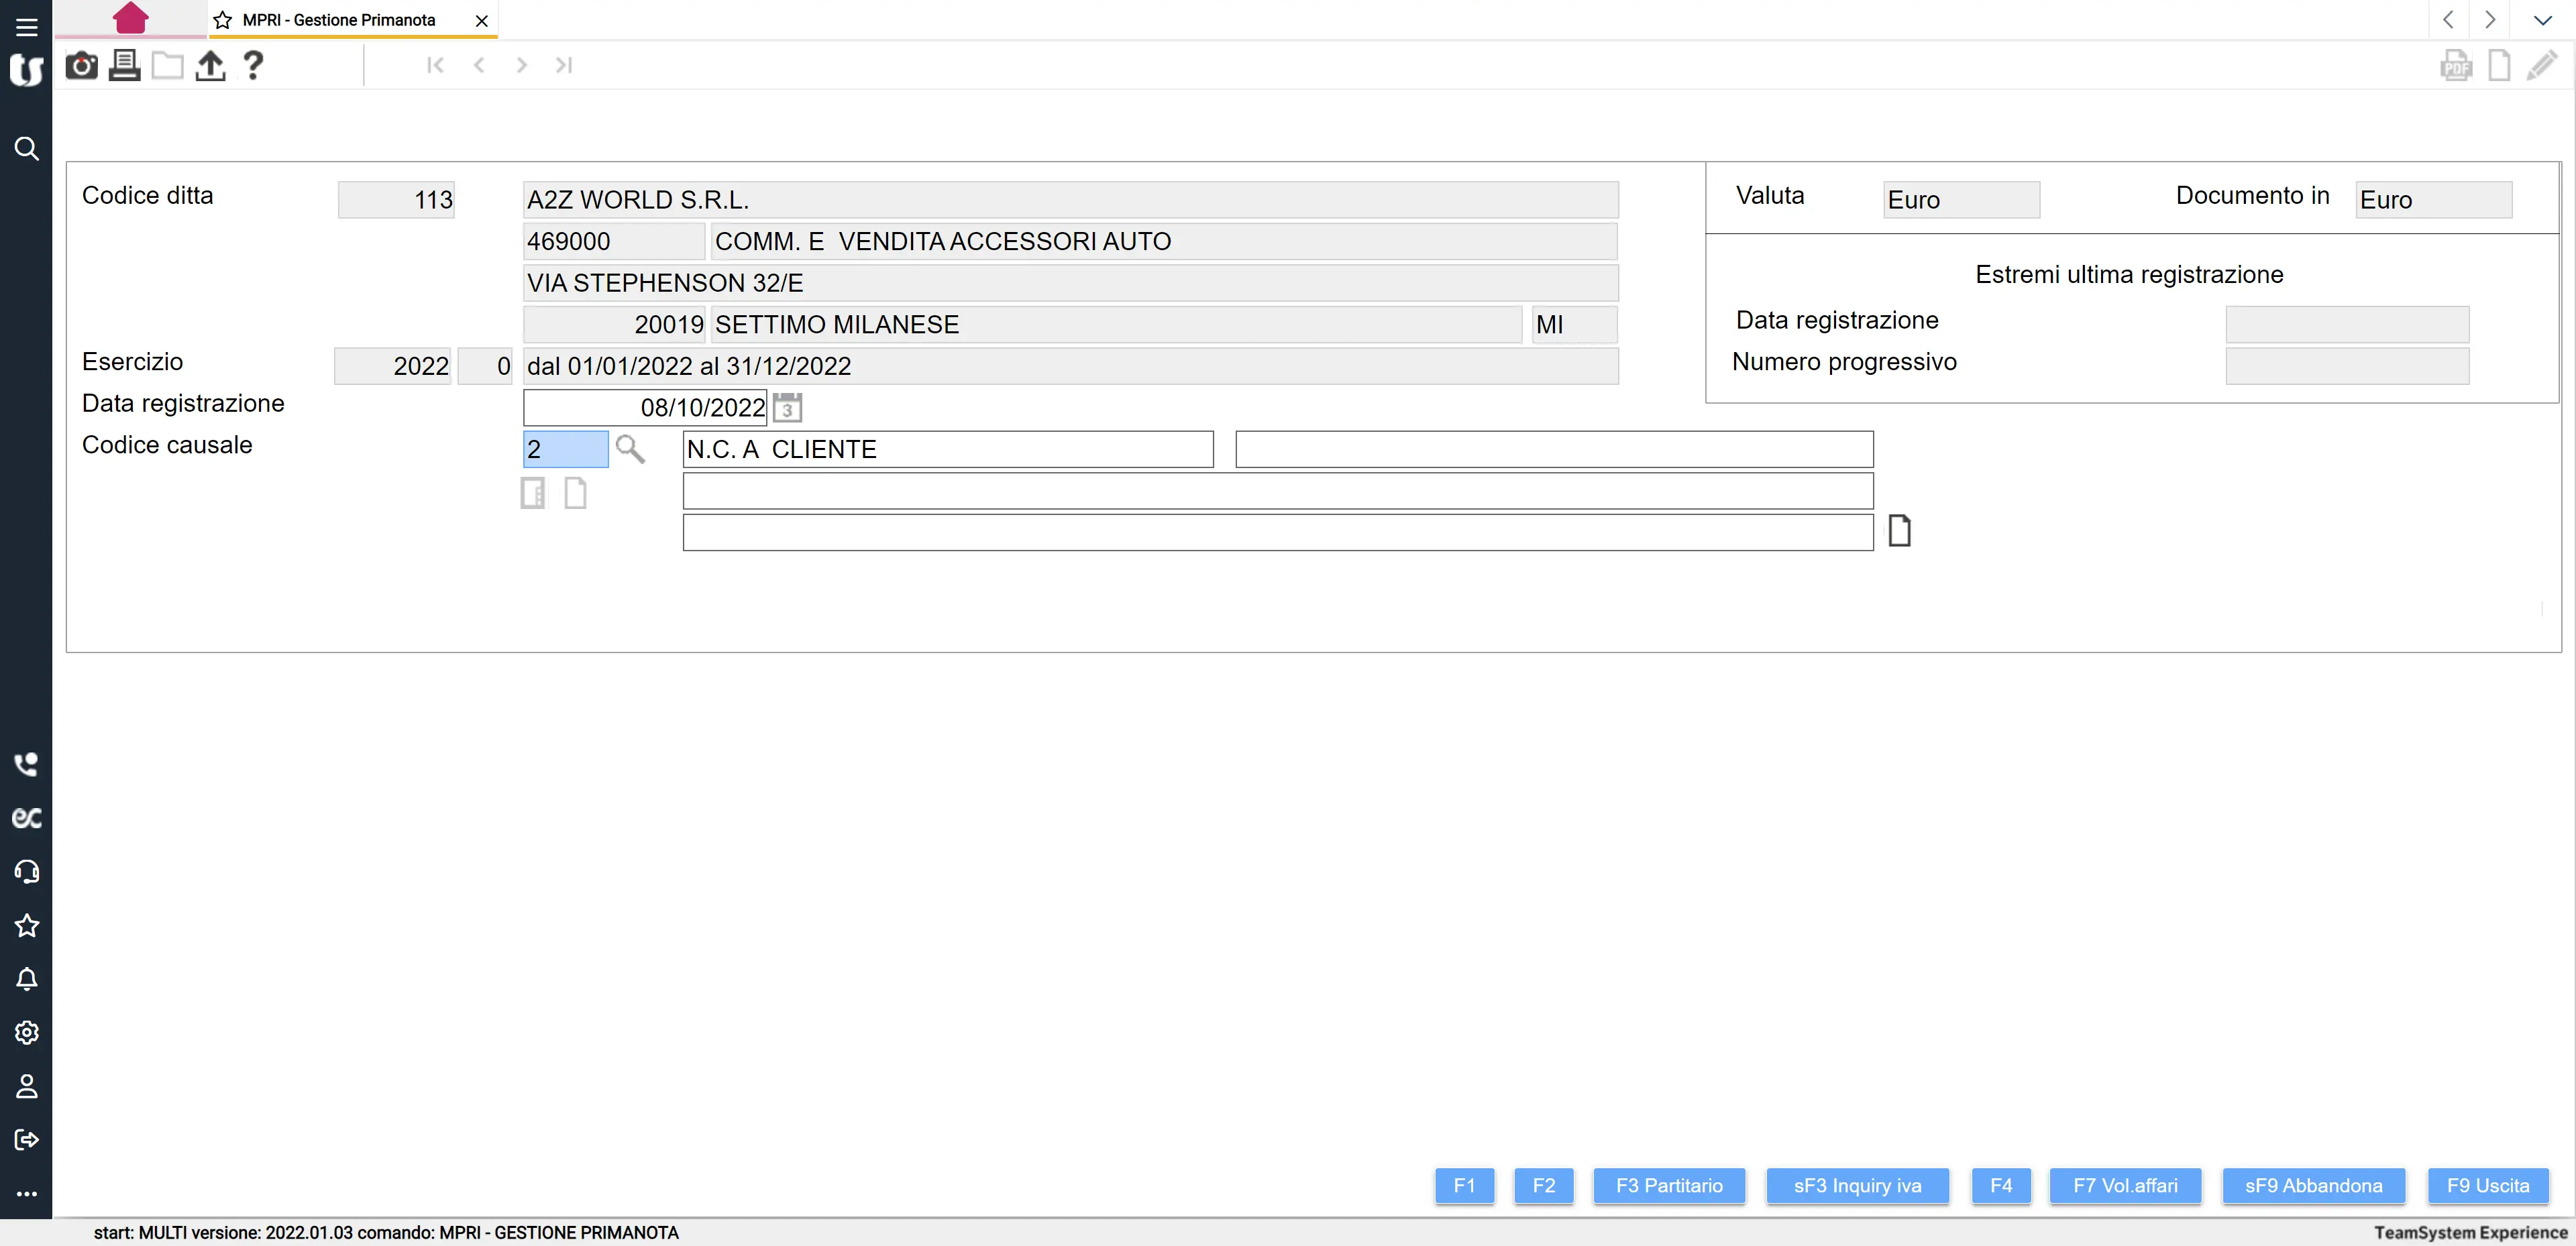Open notifications bell in sidebar
2576x1246 pixels.
tap(27, 979)
